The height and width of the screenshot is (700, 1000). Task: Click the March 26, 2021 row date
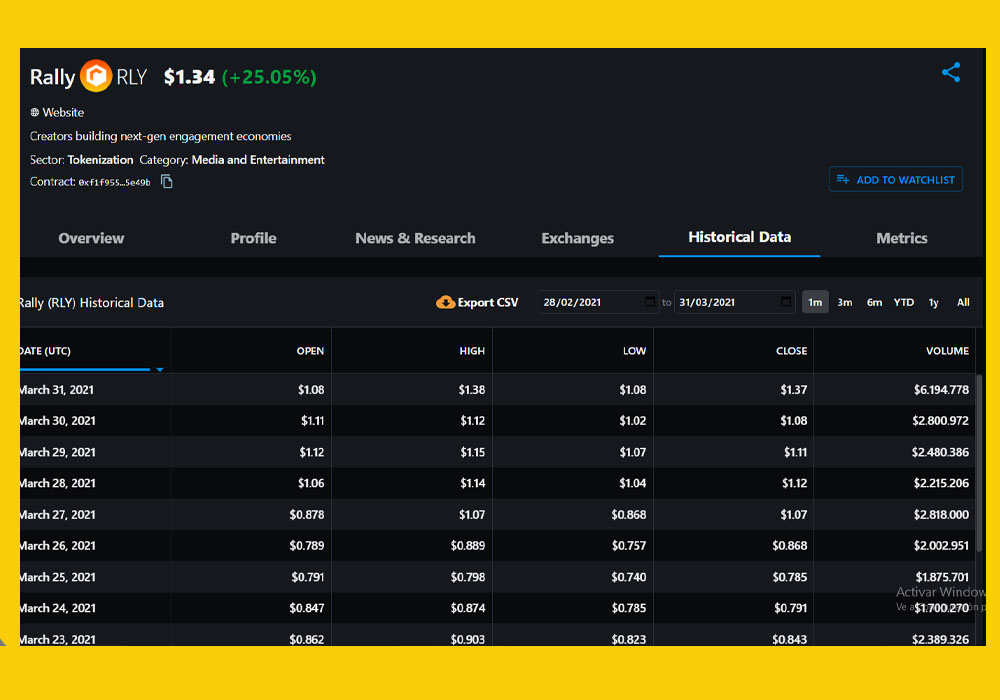pyautogui.click(x=57, y=546)
